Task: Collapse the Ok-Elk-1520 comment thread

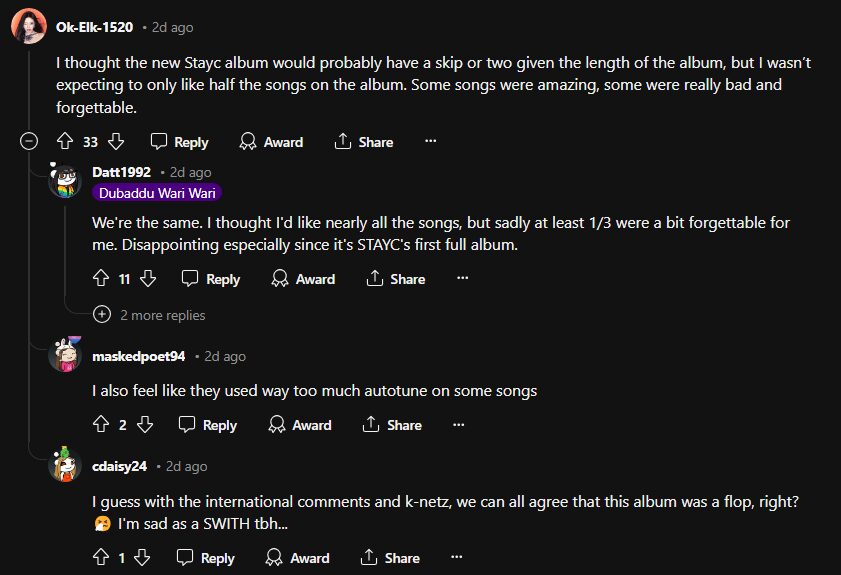Action: [29, 142]
